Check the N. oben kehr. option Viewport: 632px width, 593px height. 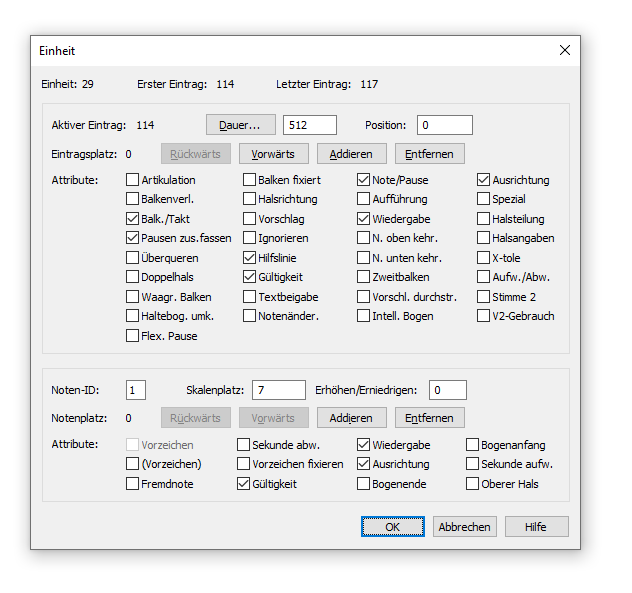pos(363,238)
